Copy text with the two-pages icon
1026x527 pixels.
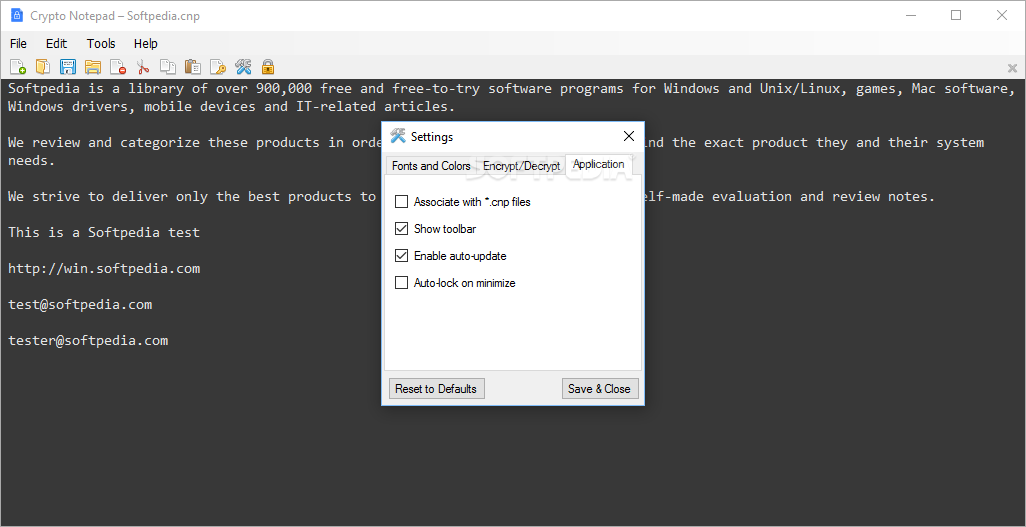click(168, 67)
